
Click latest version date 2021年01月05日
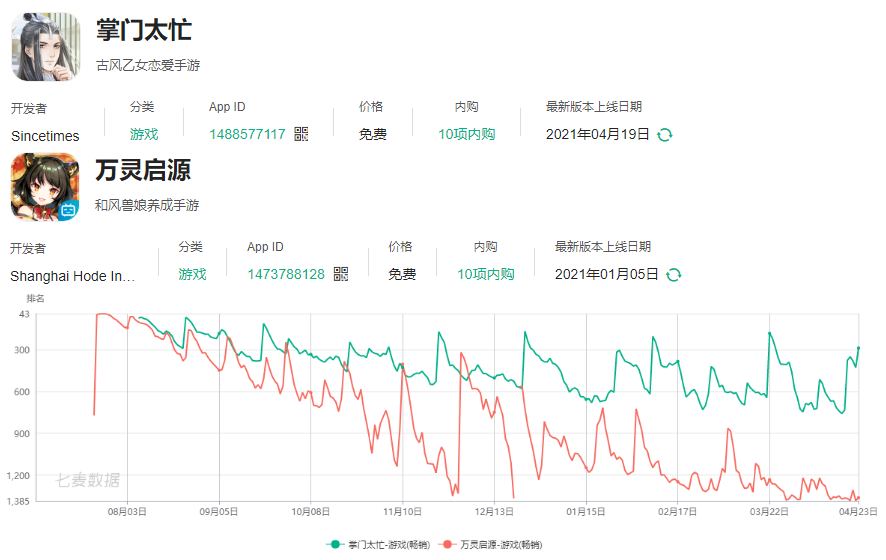tap(606, 274)
